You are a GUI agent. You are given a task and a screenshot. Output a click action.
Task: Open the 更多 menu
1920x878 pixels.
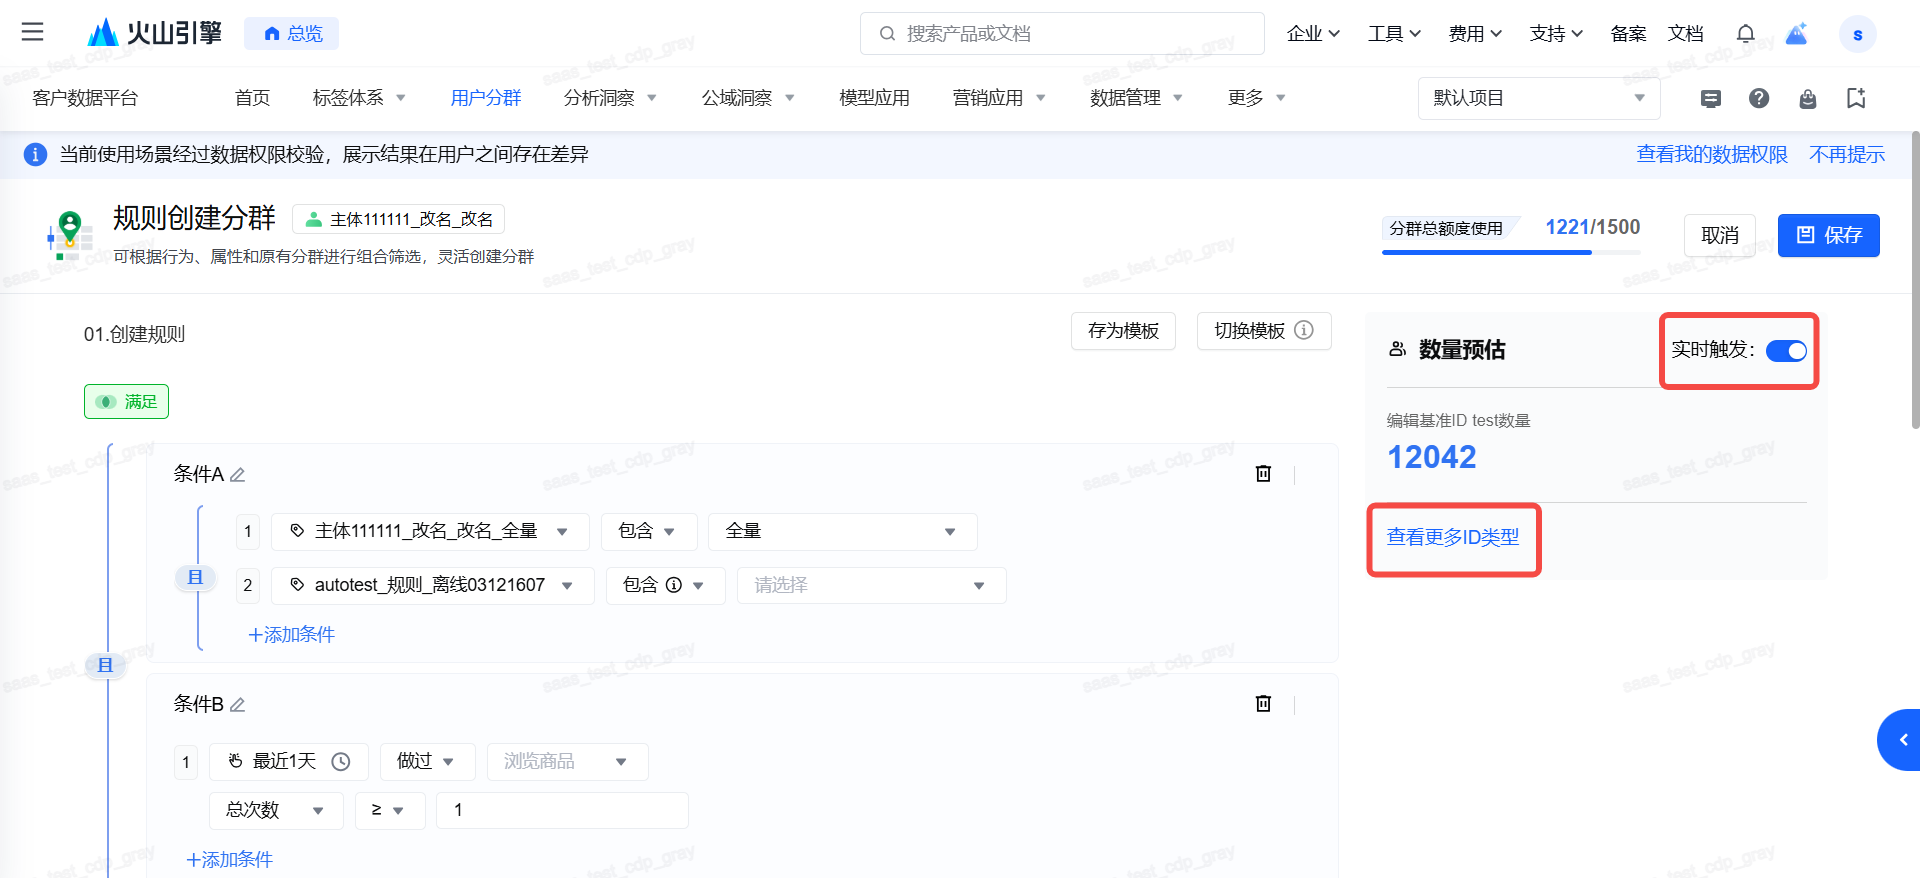[x=1257, y=98]
